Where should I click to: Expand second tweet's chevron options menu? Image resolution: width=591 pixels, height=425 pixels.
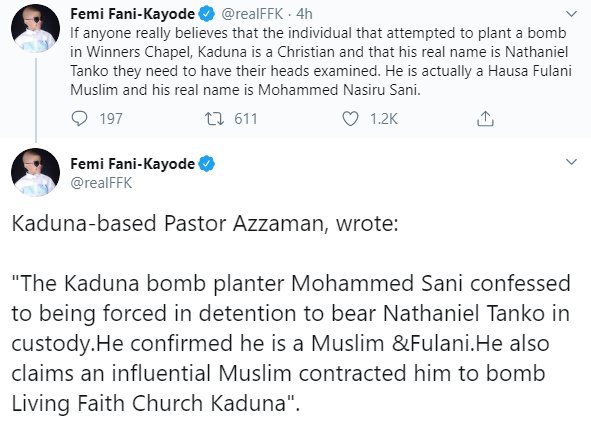[572, 162]
